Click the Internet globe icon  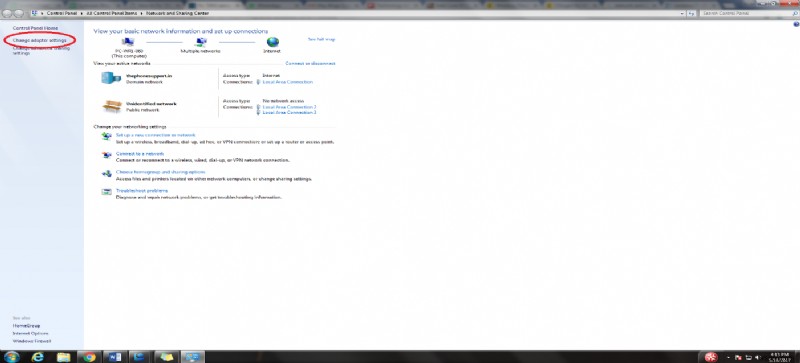273,42
